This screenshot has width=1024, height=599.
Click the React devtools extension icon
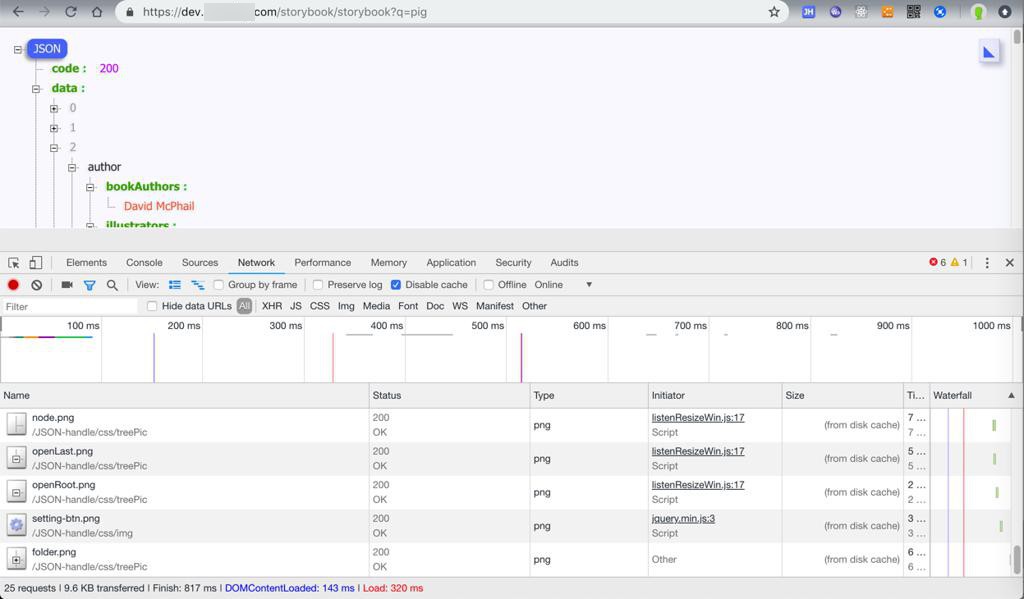click(x=861, y=12)
